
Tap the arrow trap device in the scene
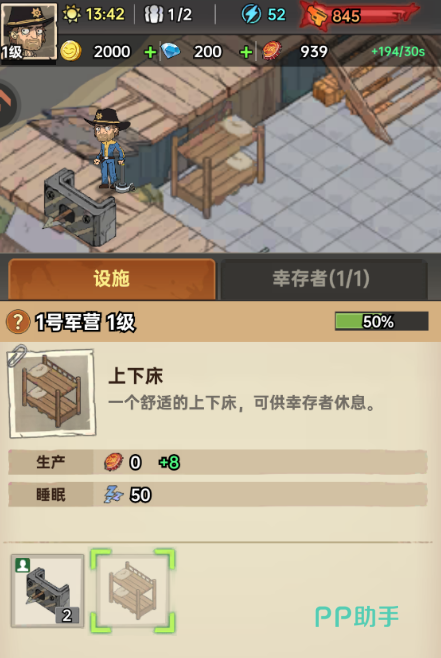pos(79,207)
